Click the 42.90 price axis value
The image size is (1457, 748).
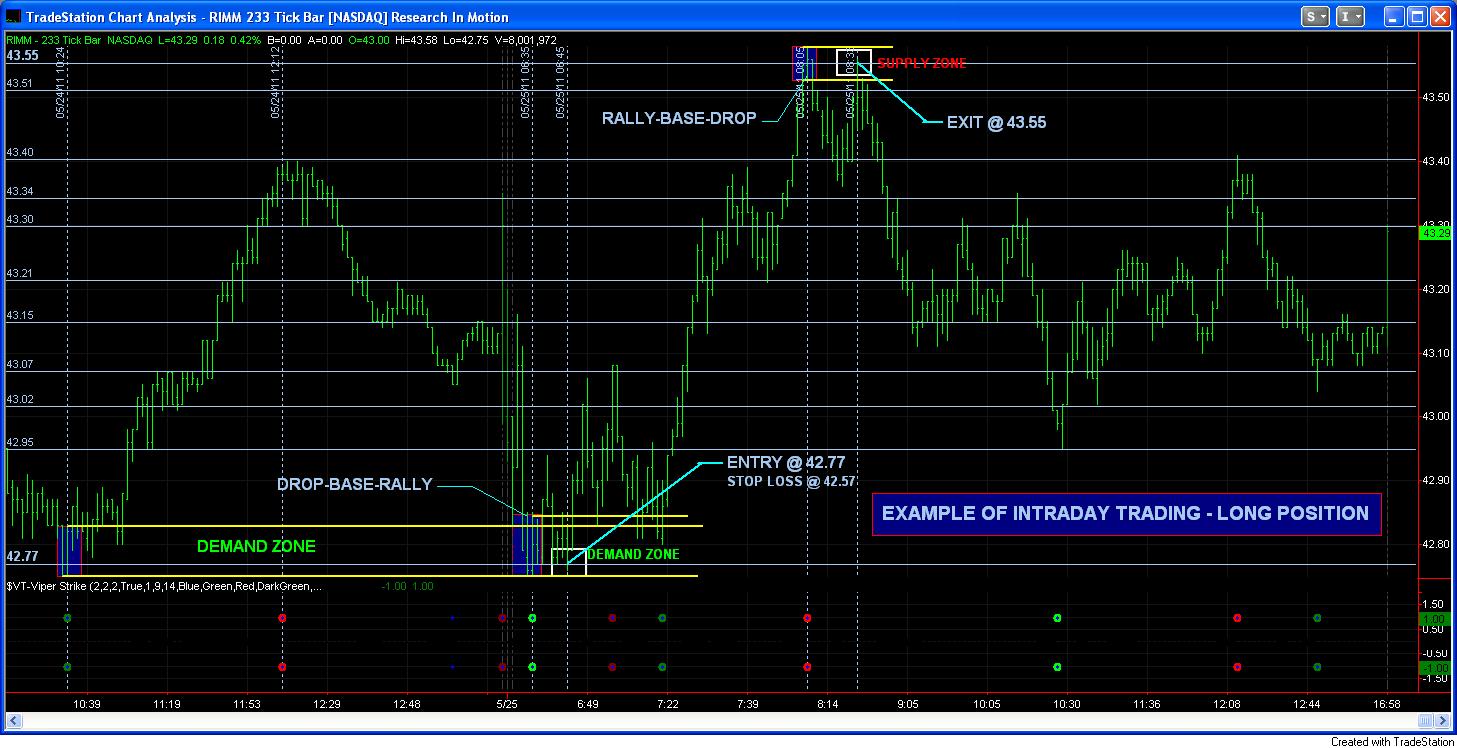tap(1435, 481)
